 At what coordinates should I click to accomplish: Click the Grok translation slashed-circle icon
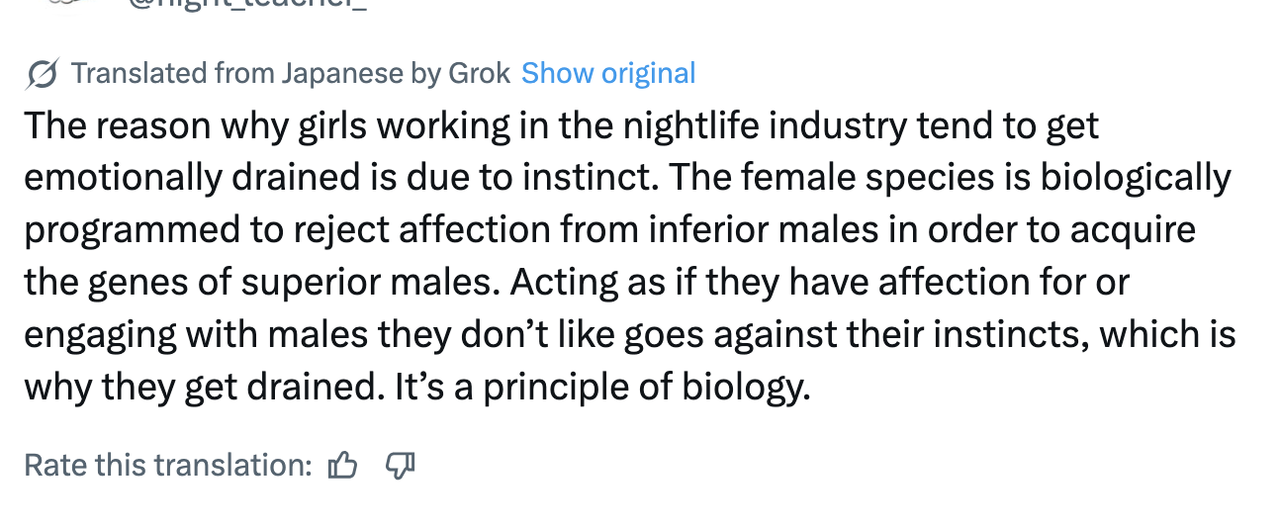42,73
